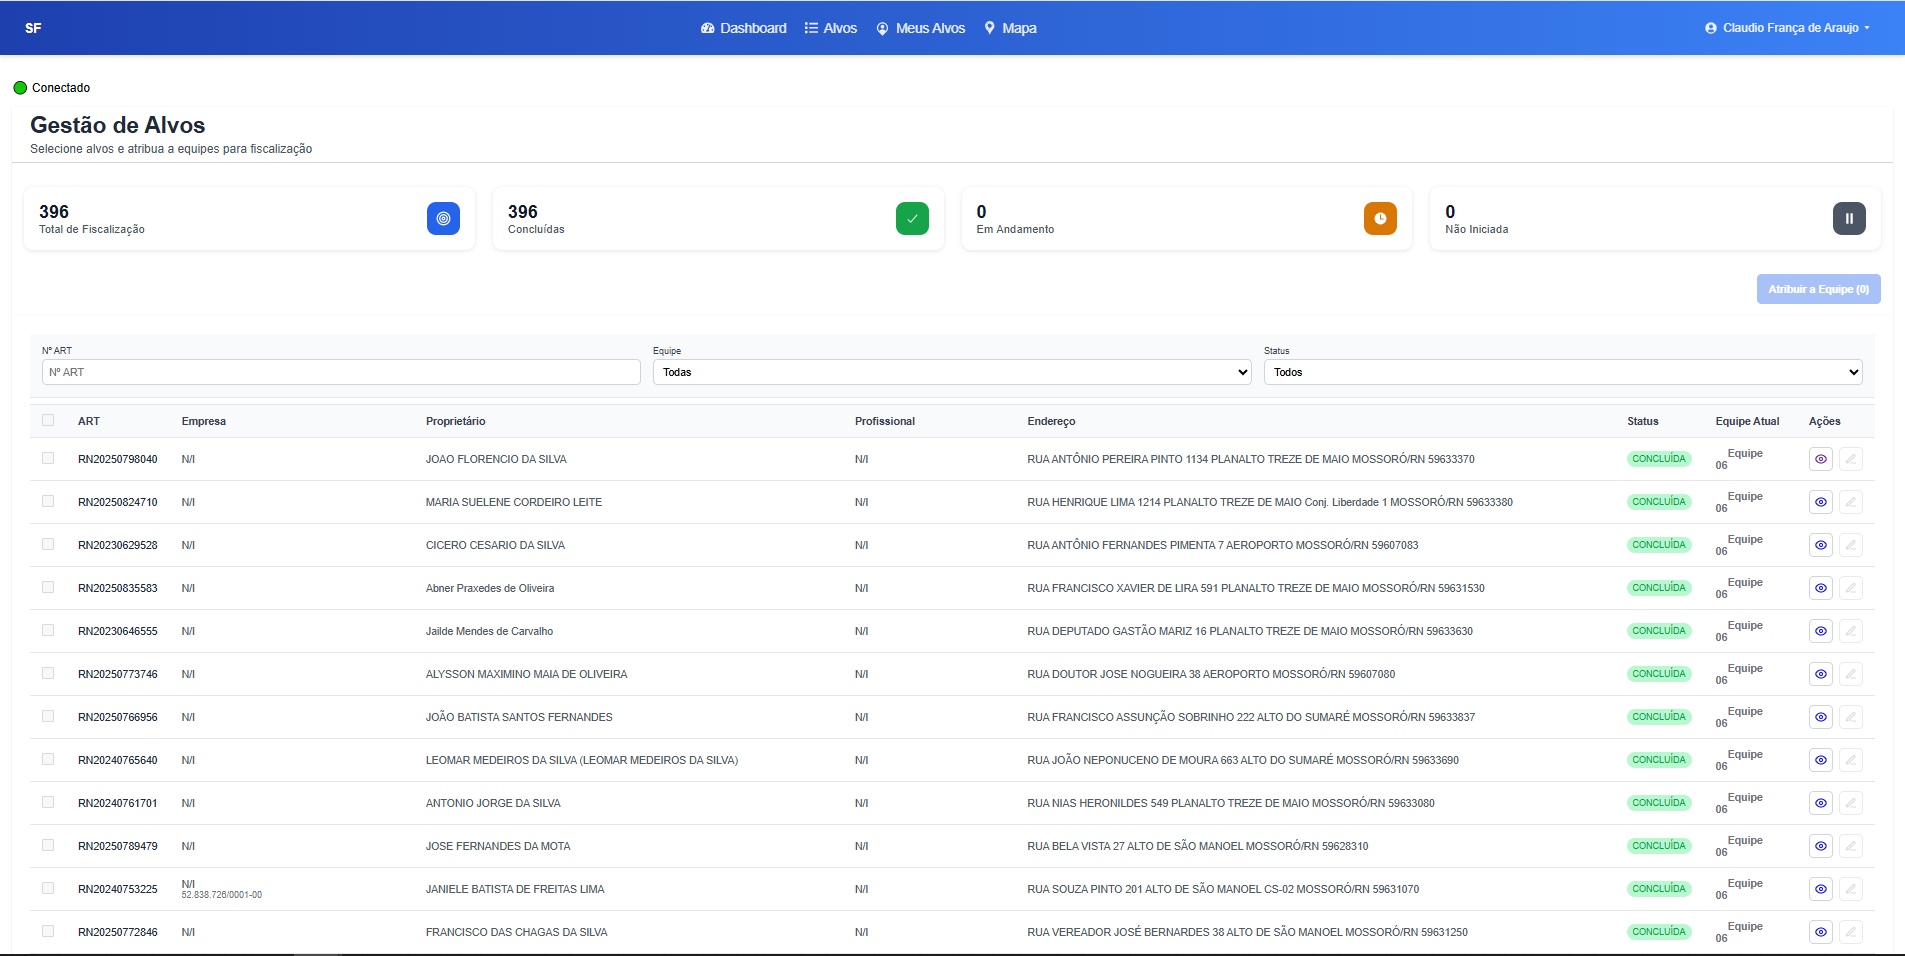Click the green checkmark icon in Concluídas card
This screenshot has width=1905, height=956.
click(x=912, y=219)
